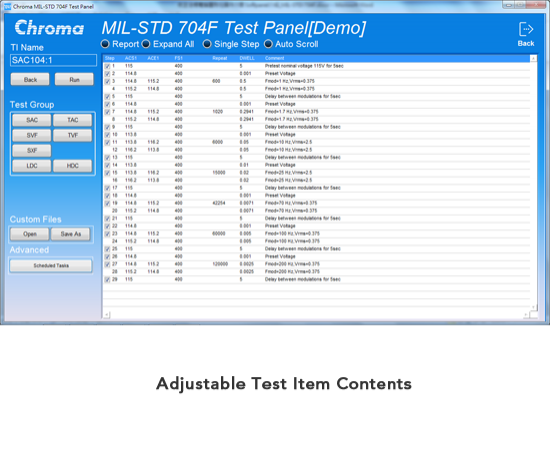Click dwell value 0.0071 in step 19

pos(247,203)
